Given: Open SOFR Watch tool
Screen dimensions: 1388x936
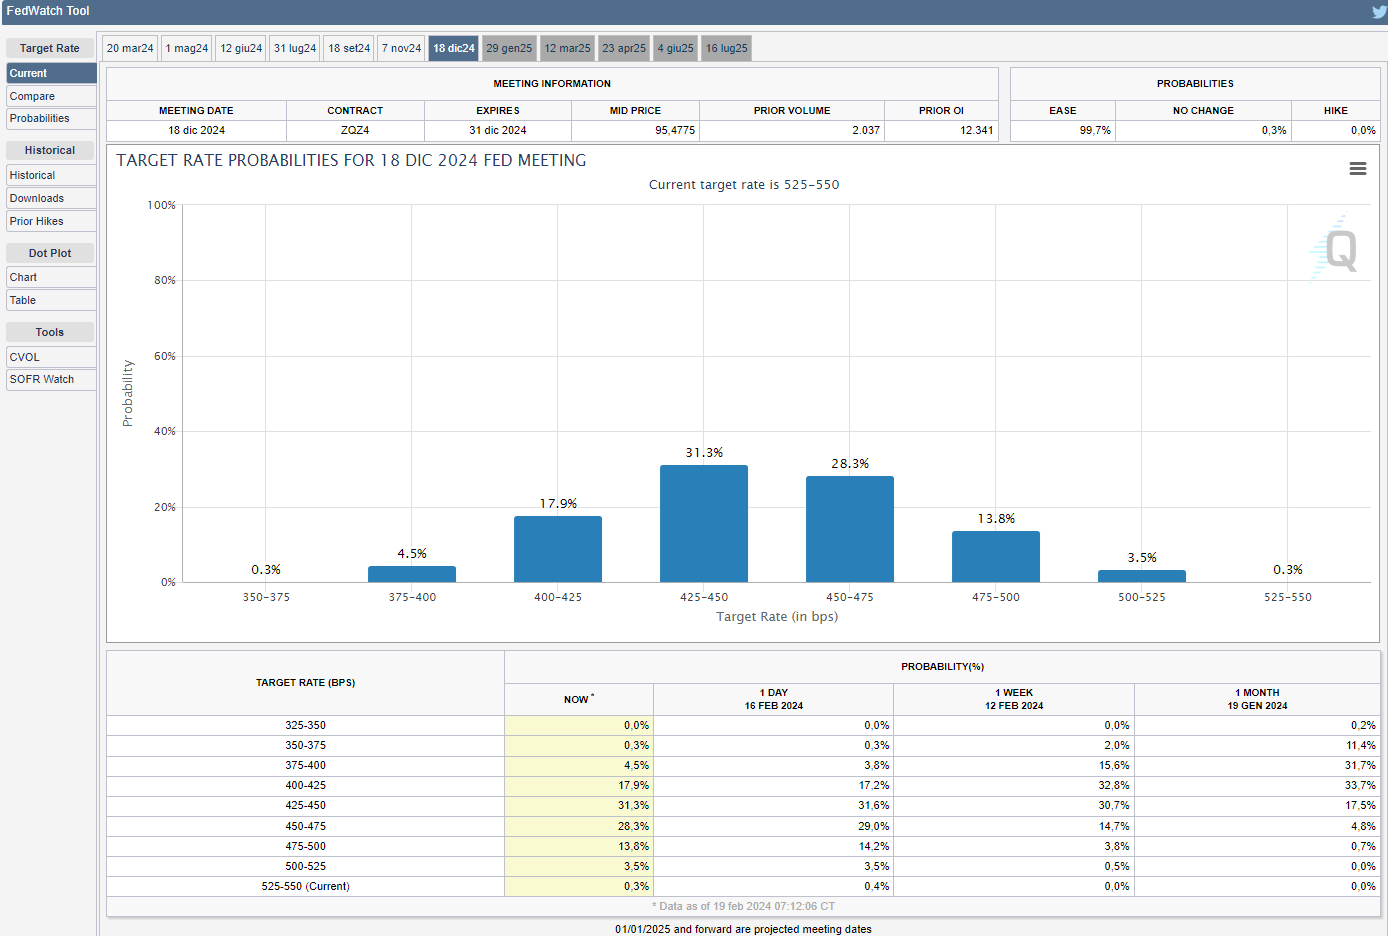Looking at the screenshot, I should point(51,379).
